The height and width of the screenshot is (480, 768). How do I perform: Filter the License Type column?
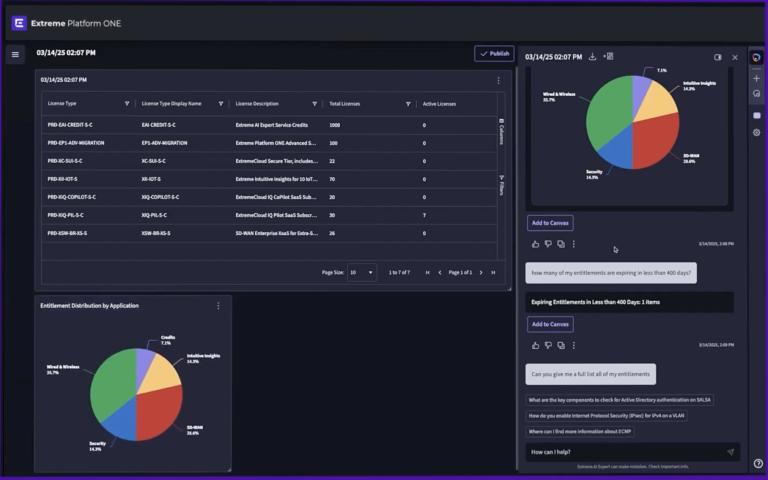point(127,104)
